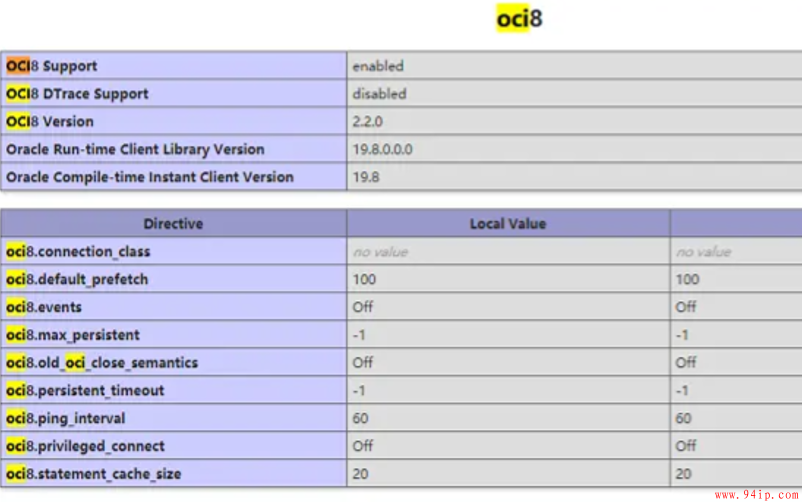
Task: Click local value 100 for default_prefetch
Action: pos(364,279)
